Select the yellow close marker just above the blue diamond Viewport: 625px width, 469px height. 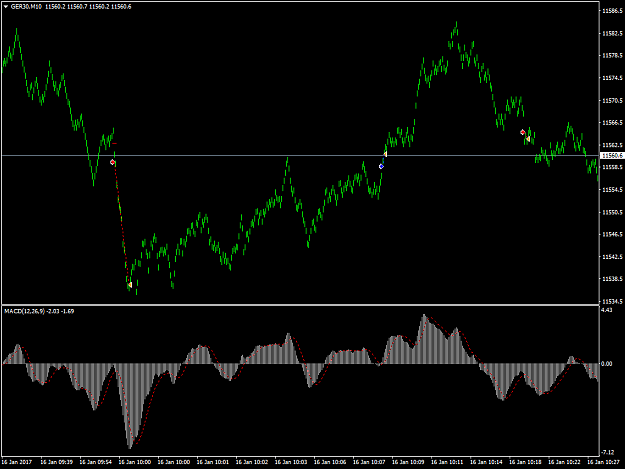(385, 154)
